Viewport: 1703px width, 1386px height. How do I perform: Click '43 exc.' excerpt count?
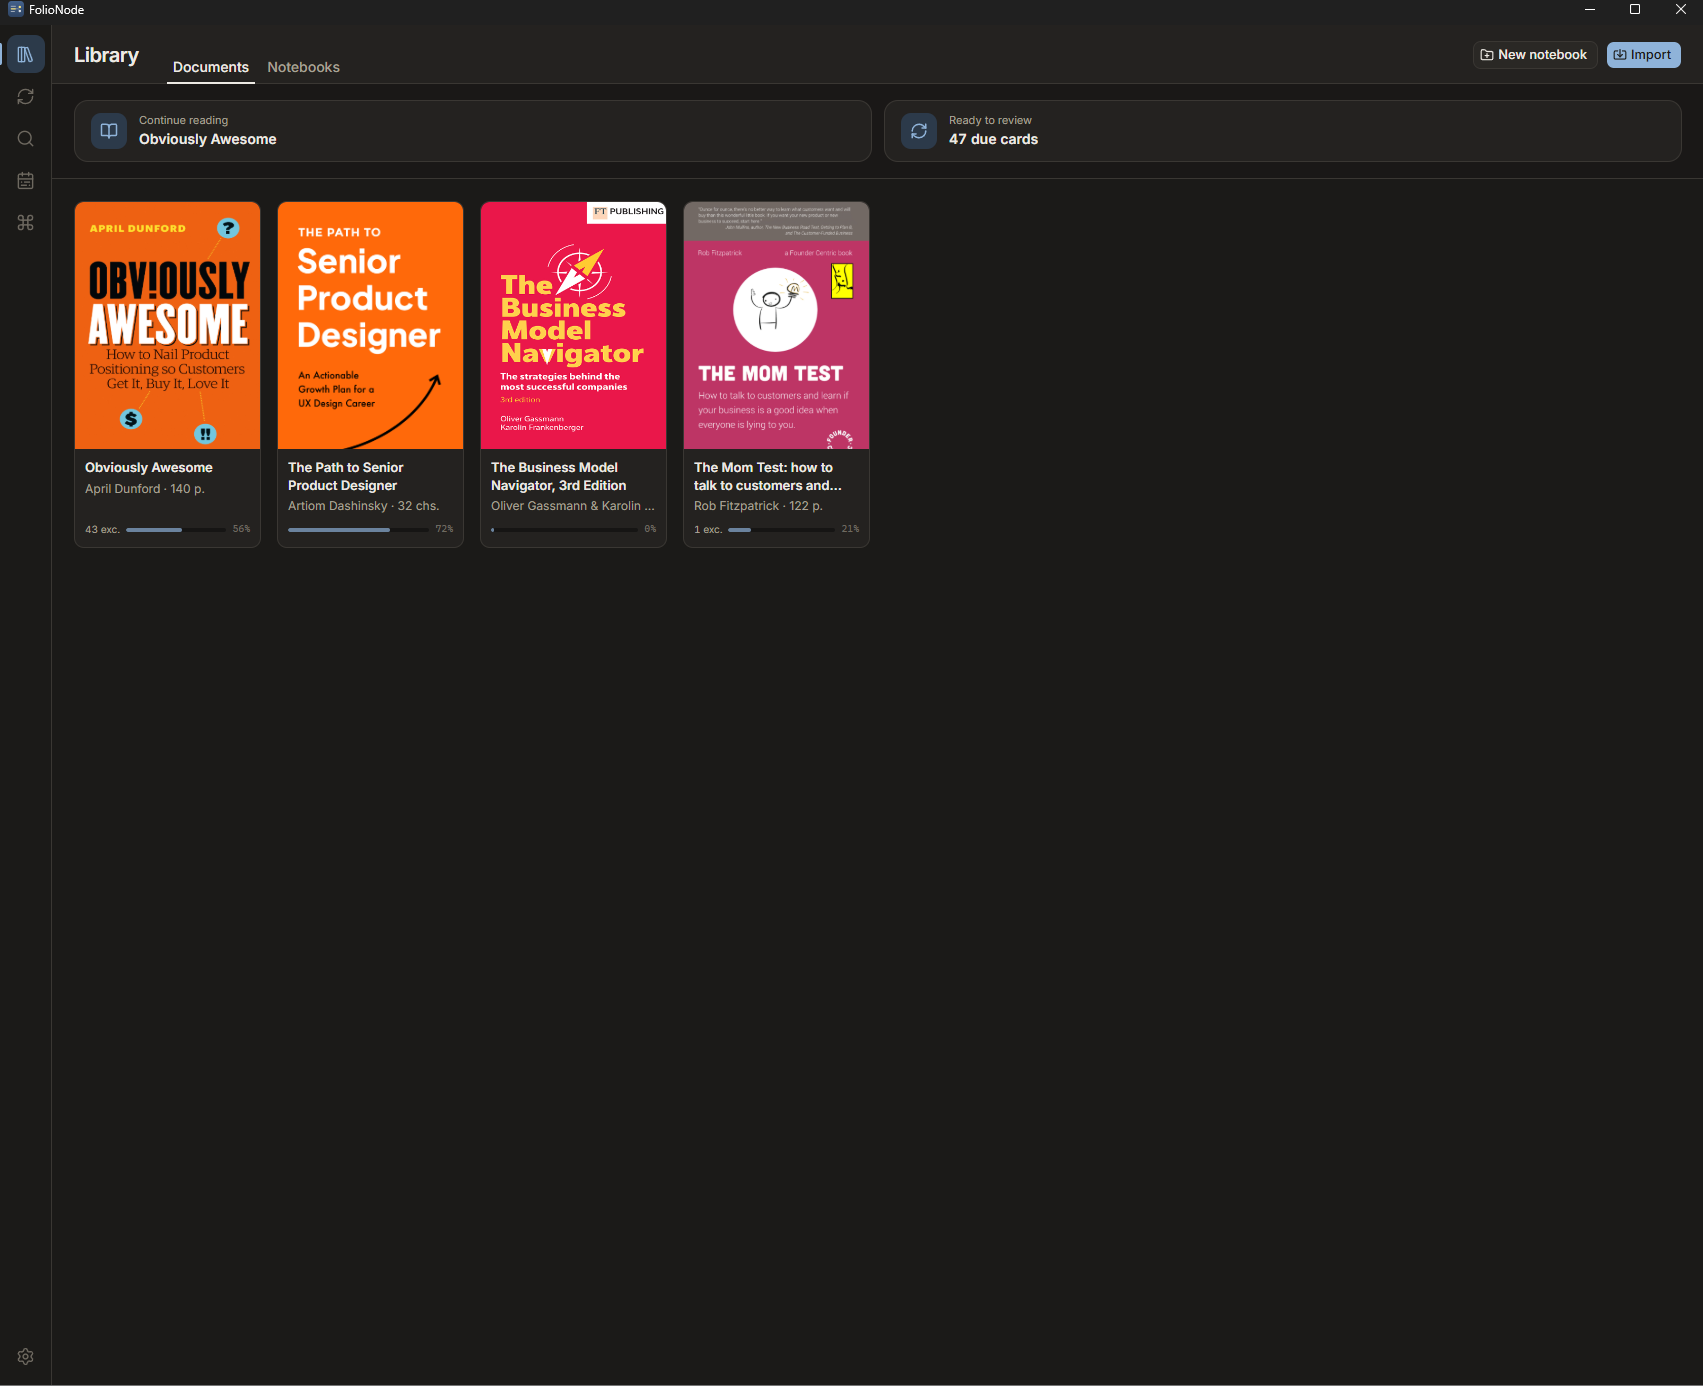point(102,529)
